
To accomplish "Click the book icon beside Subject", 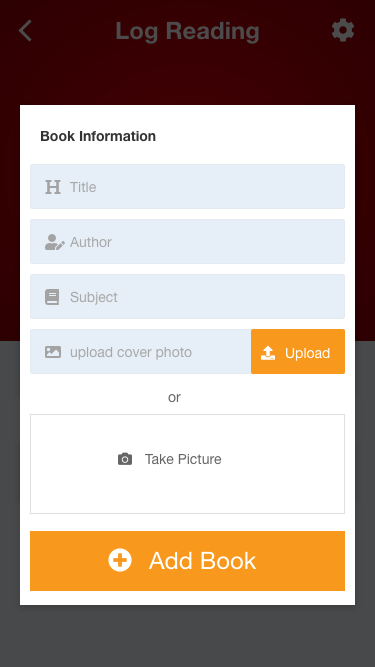I will pyautogui.click(x=52, y=297).
